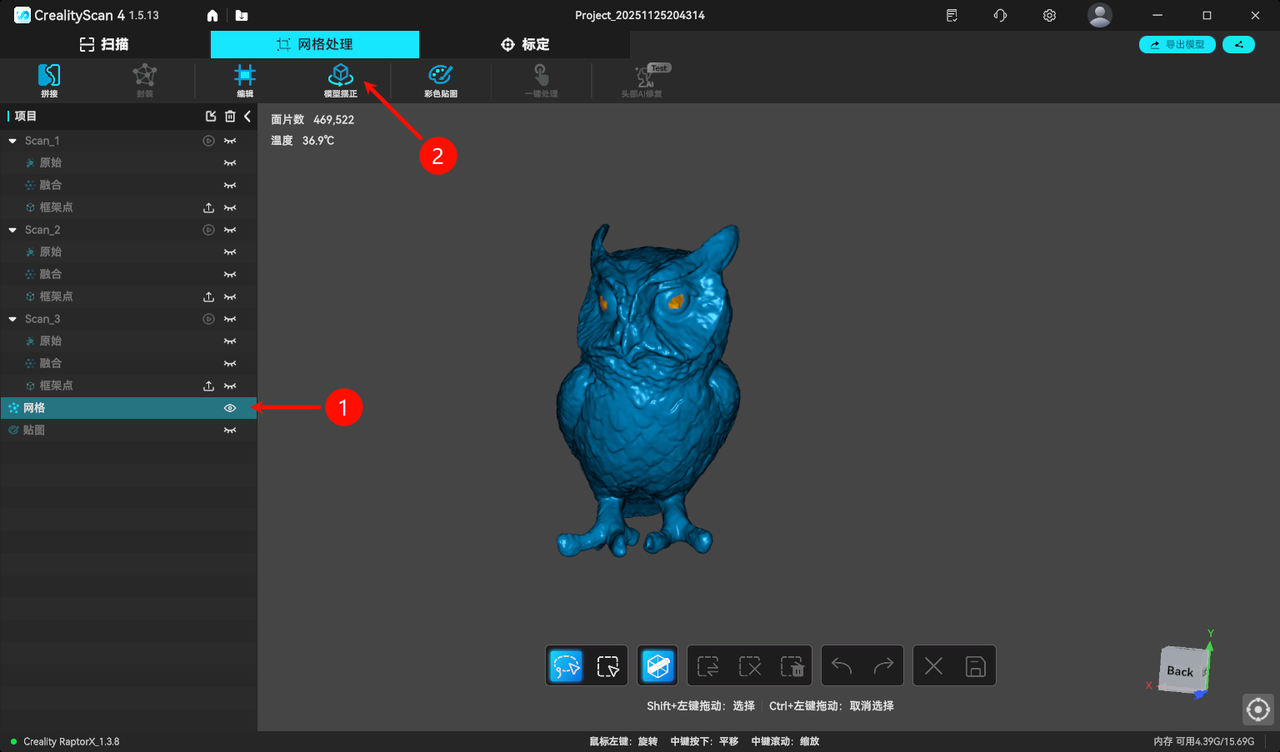This screenshot has height=752, width=1280.
Task: Collapse the Scan_1 tree node
Action: point(13,141)
